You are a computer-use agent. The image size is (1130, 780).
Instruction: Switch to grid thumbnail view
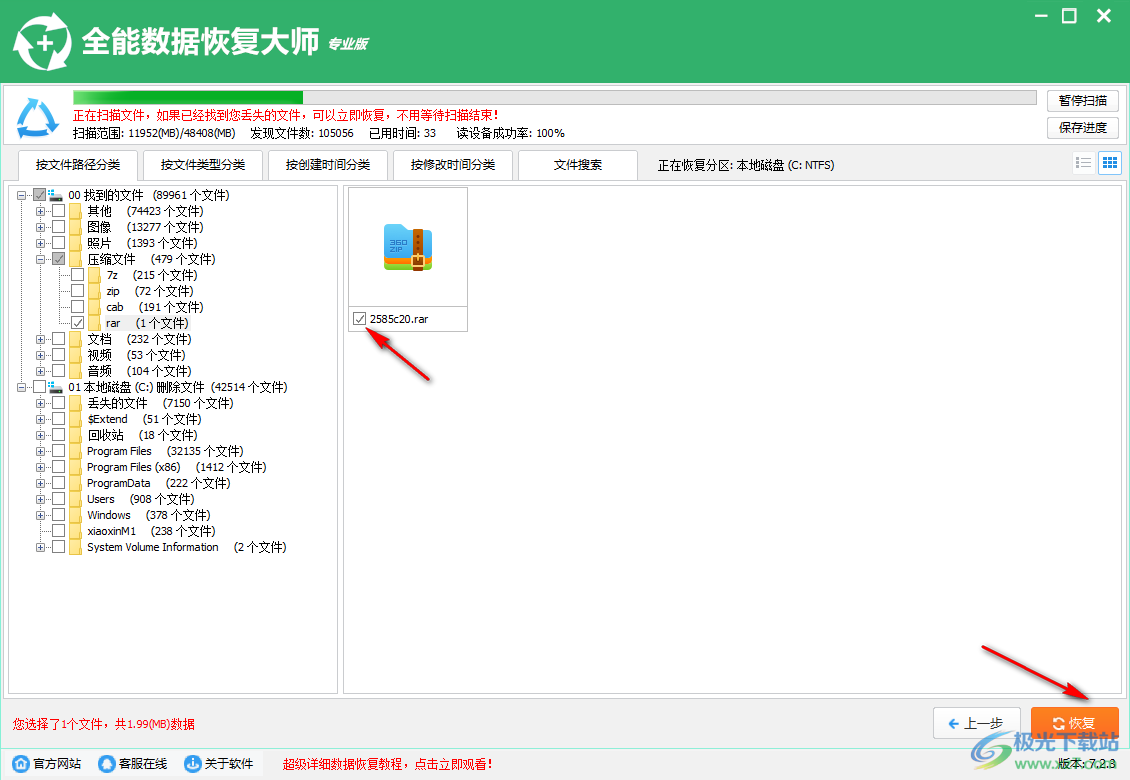coord(1109,162)
